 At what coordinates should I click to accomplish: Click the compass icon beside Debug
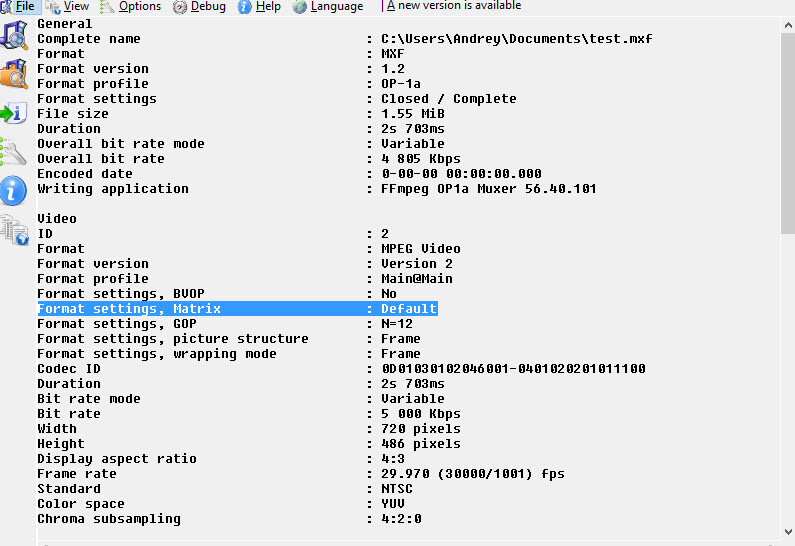pos(179,7)
